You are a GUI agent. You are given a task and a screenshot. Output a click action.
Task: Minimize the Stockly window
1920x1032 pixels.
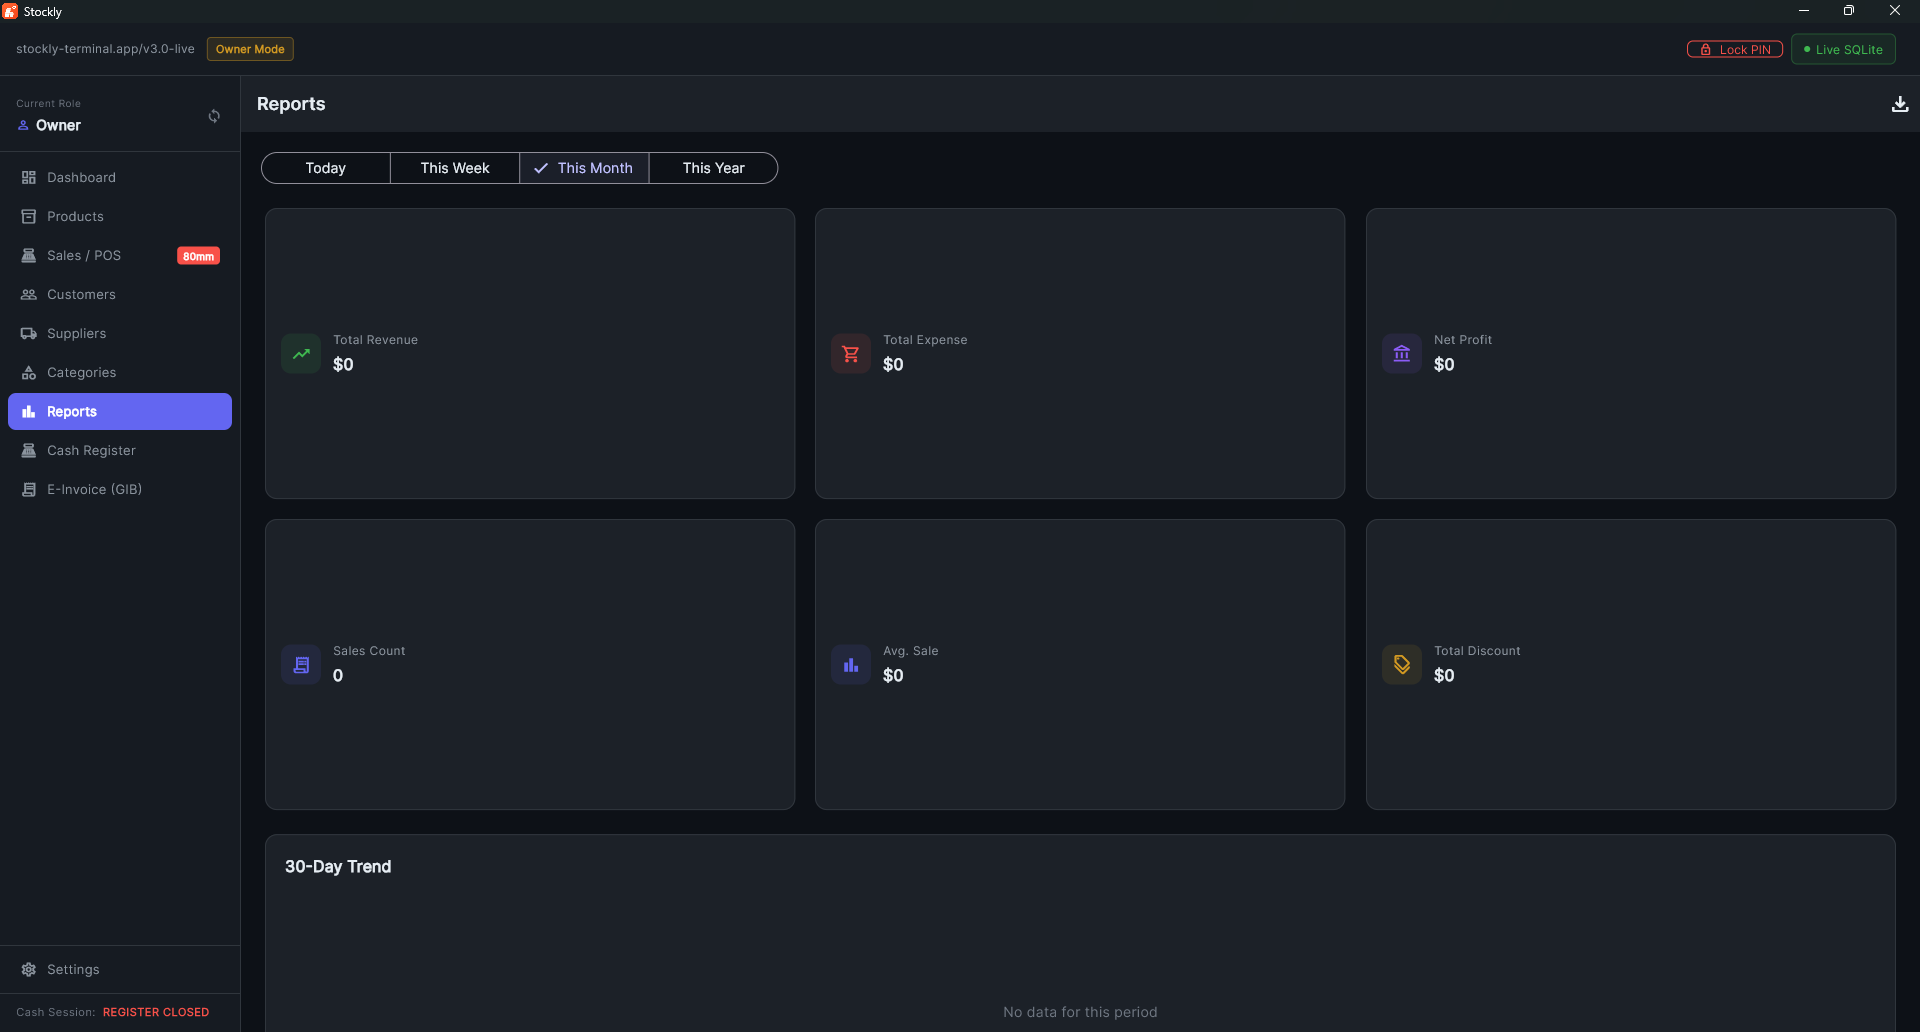coord(1804,11)
